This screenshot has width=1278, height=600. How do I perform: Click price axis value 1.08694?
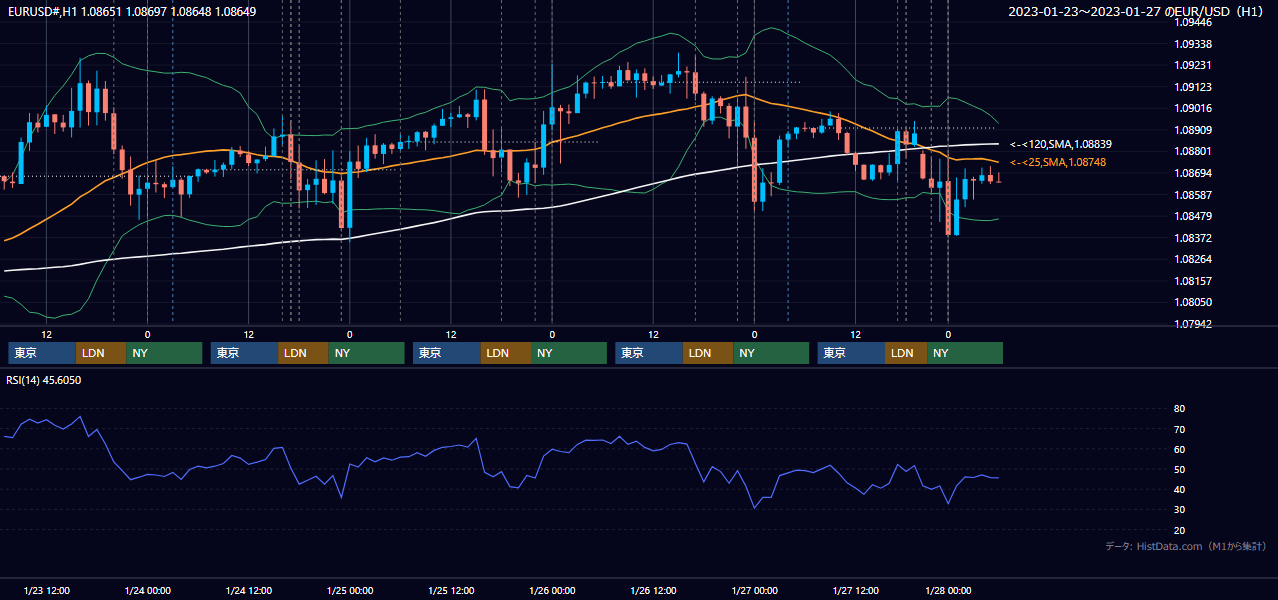[1192, 173]
